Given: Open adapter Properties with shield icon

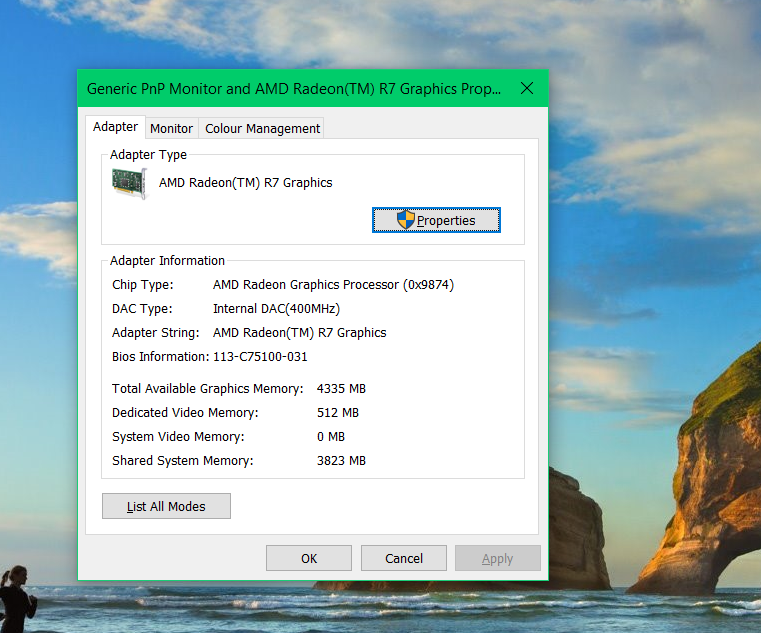Looking at the screenshot, I should (x=436, y=220).
